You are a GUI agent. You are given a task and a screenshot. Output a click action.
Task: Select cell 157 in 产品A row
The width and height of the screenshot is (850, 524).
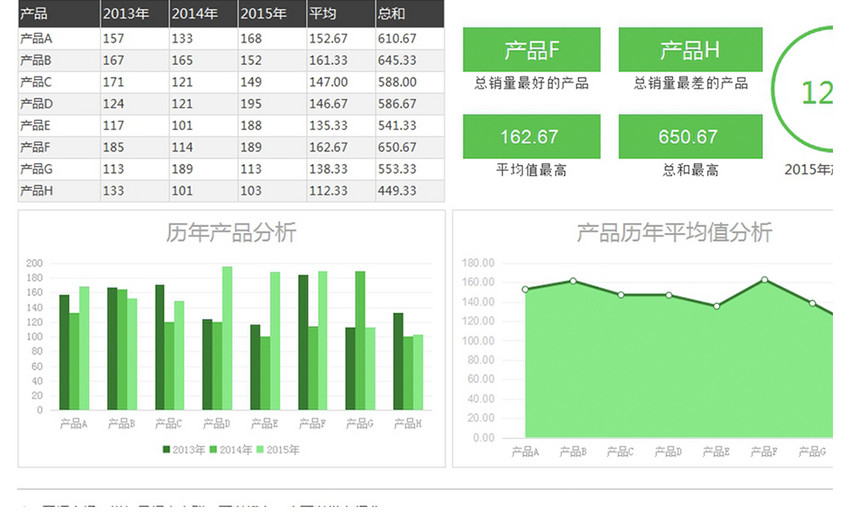coord(134,38)
